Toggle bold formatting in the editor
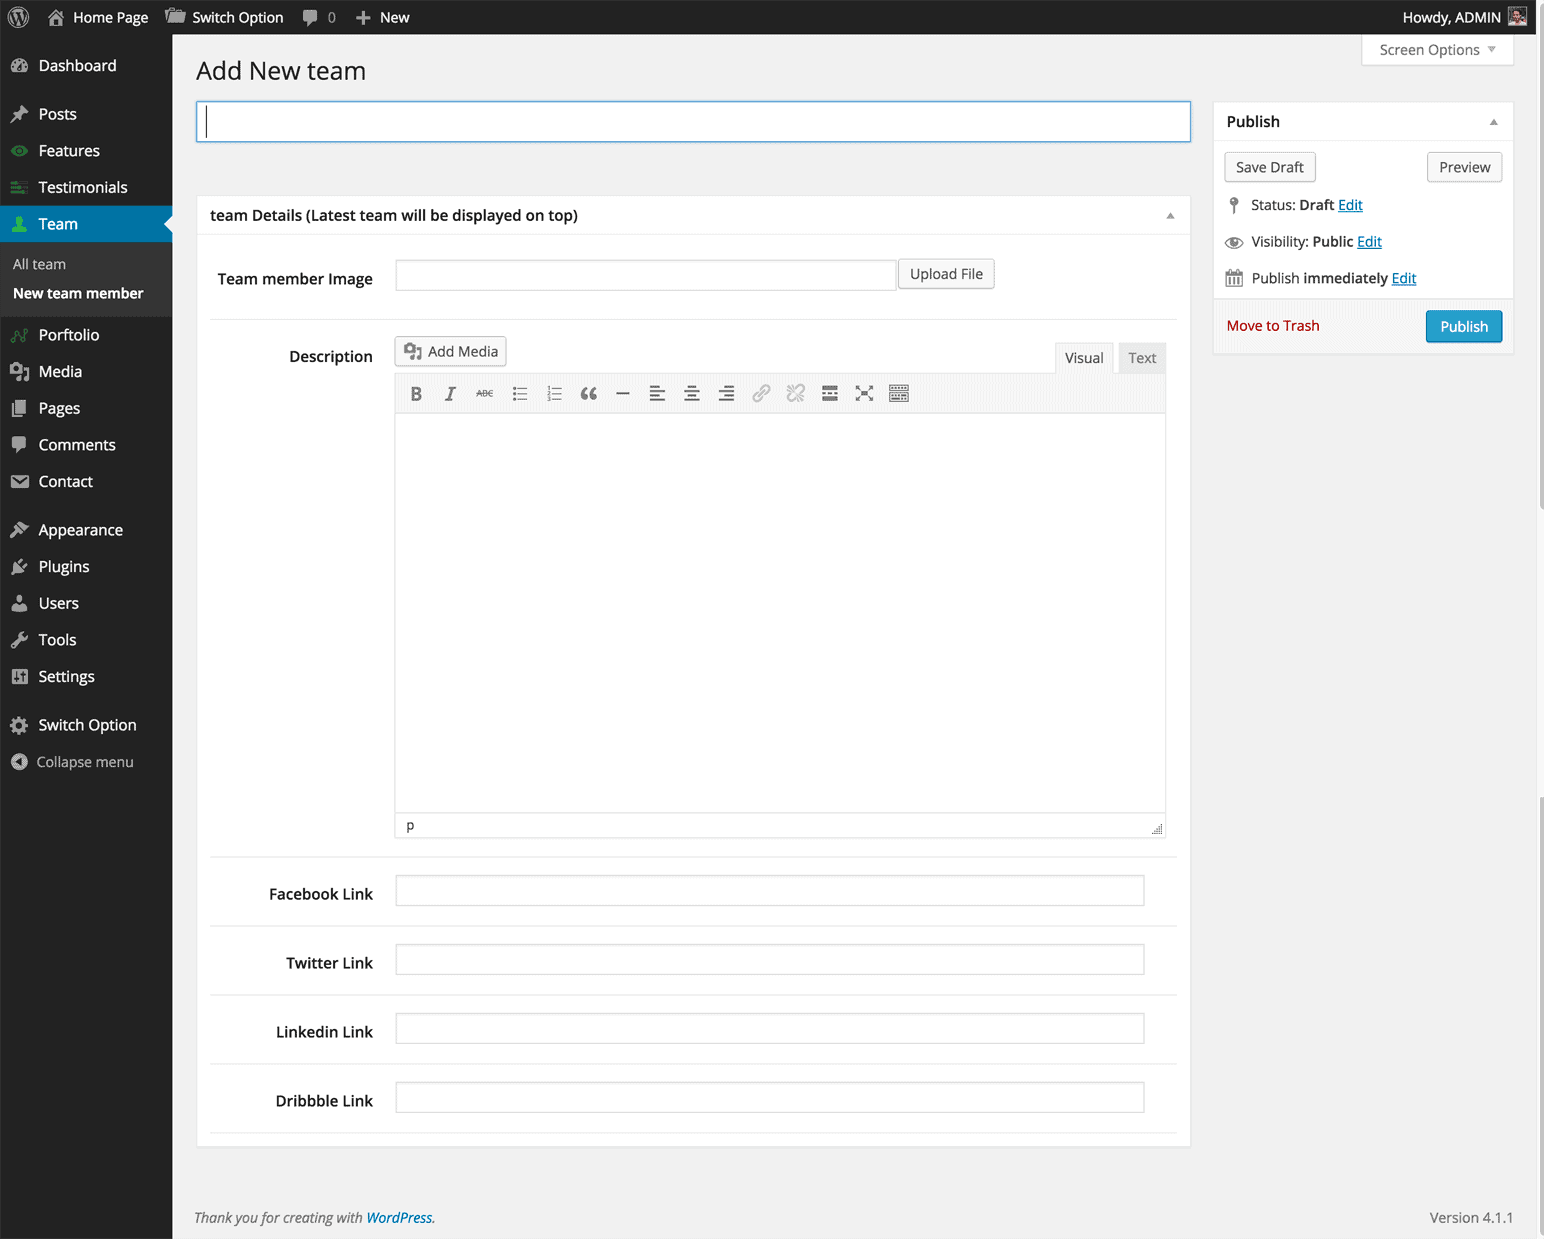1544x1239 pixels. 416,394
